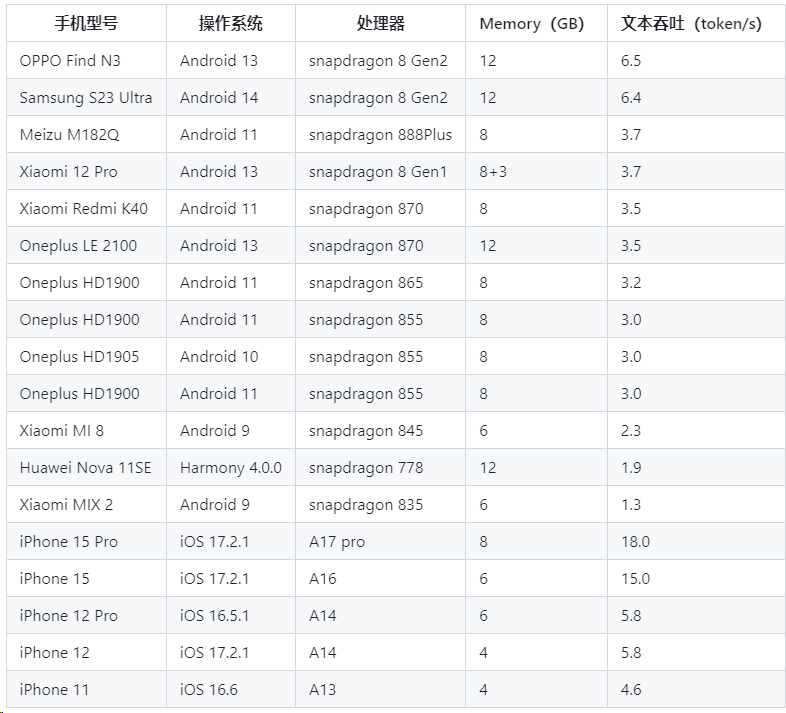Select the Huawei Nova 11SE cell
The height and width of the screenshot is (713, 786).
85,468
